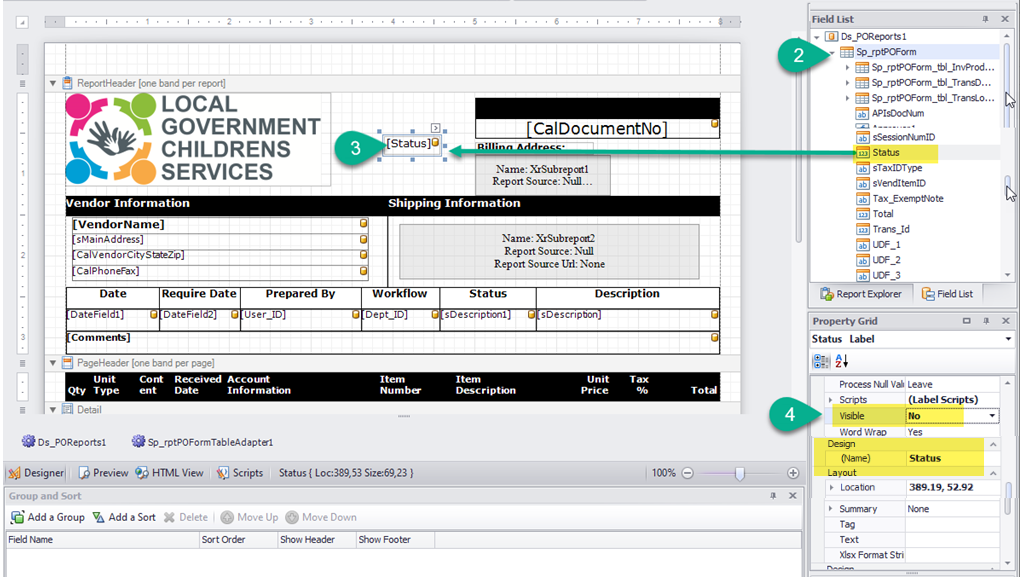Open smart tag above the Status label
This screenshot has width=1021, height=577.
coord(436,128)
